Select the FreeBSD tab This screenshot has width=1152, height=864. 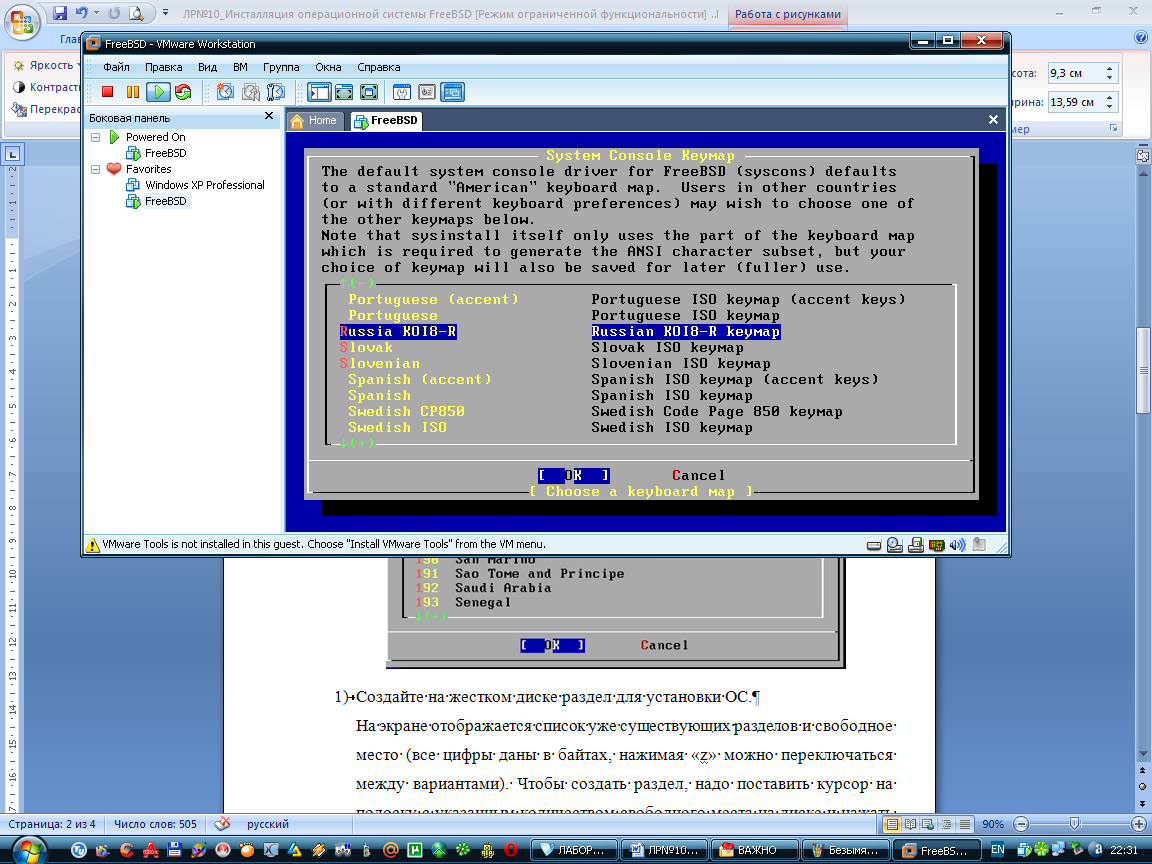(386, 120)
